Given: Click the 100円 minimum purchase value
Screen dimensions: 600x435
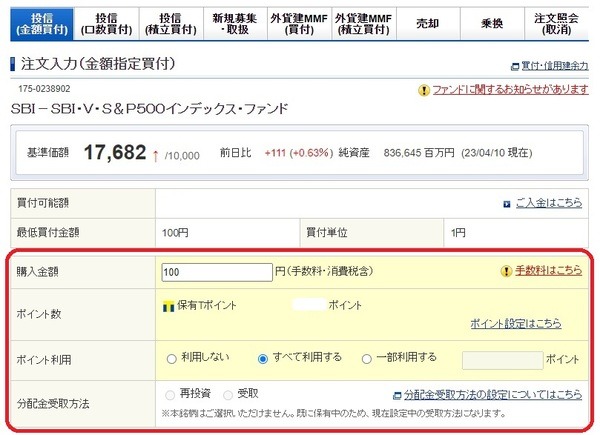Looking at the screenshot, I should click(175, 233).
